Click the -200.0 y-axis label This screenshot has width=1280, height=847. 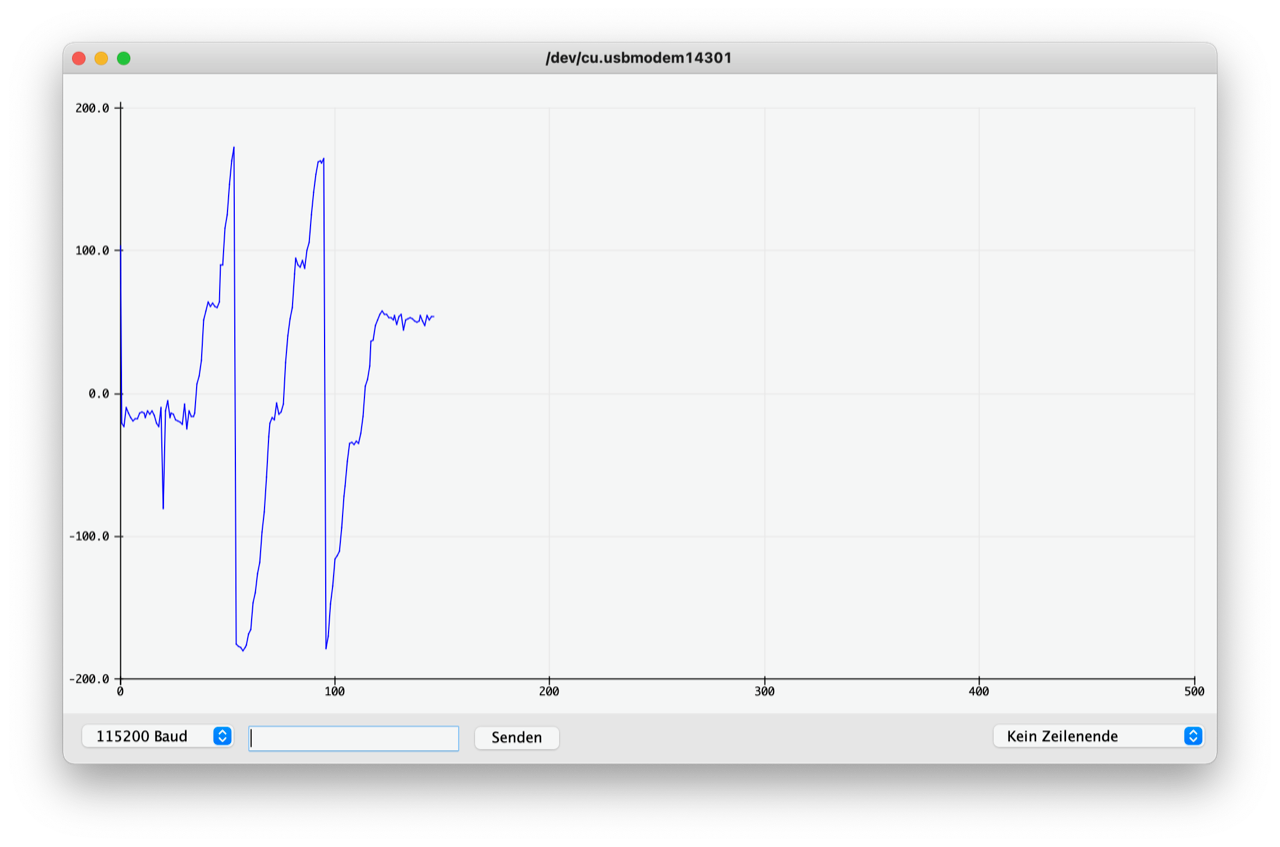click(x=89, y=679)
